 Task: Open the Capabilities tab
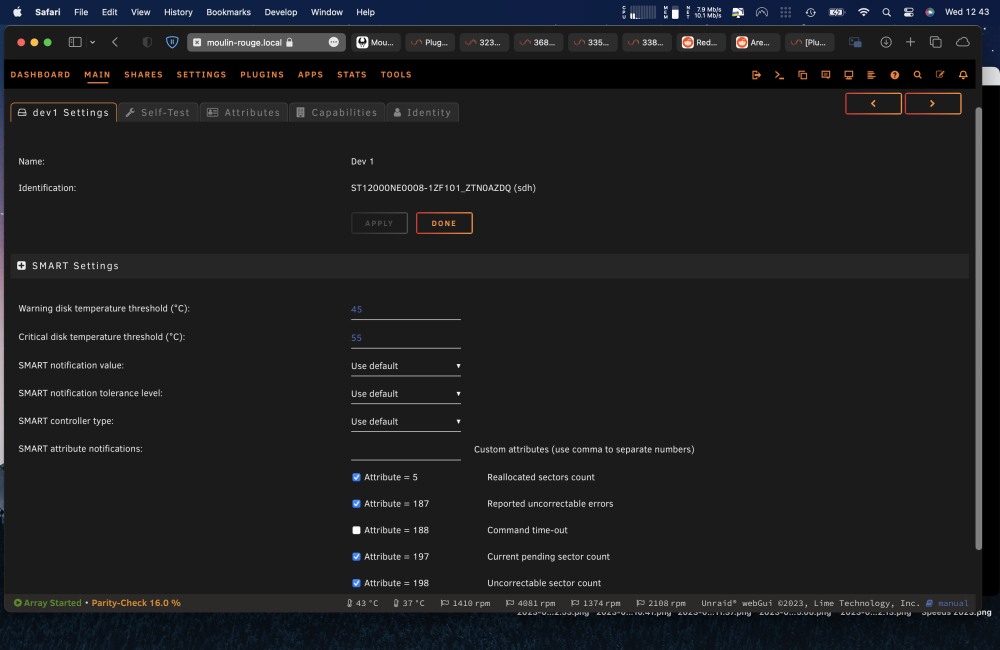point(337,112)
